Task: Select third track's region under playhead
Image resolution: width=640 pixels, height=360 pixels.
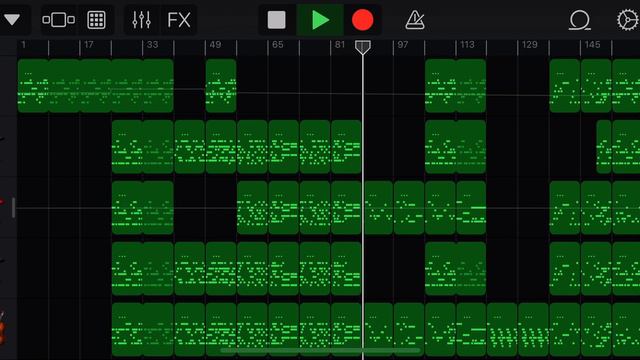Action: click(378, 208)
